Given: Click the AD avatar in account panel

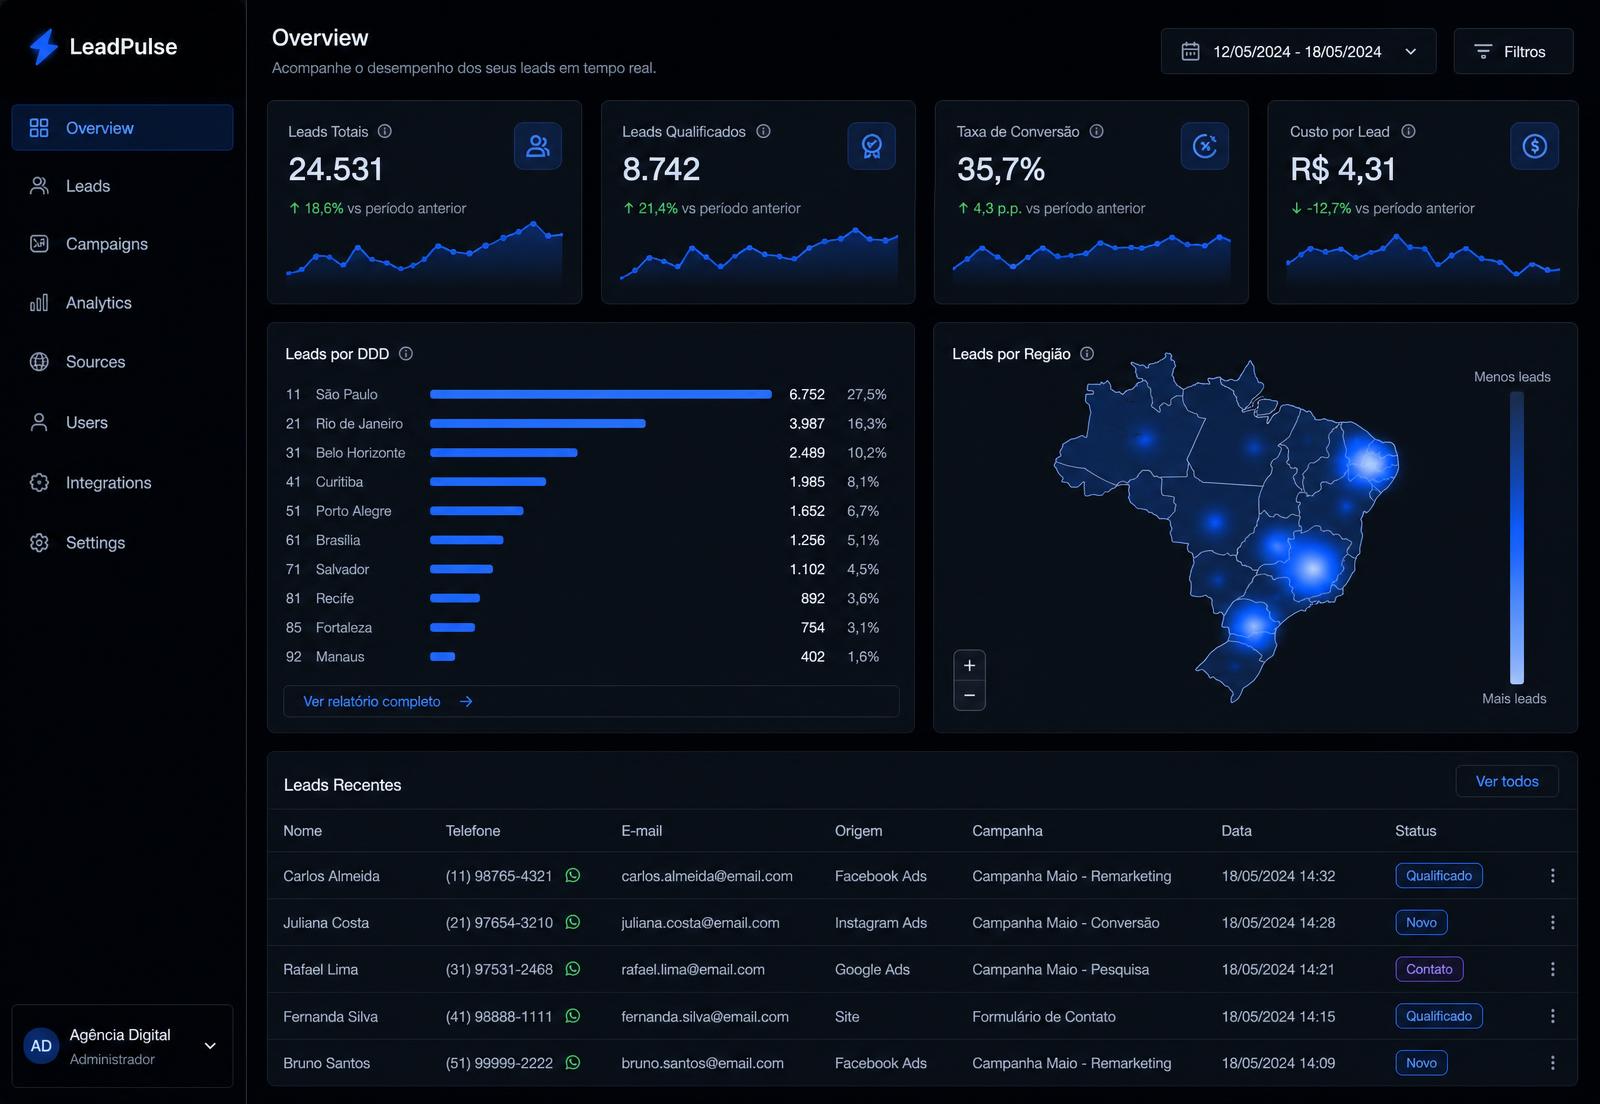Looking at the screenshot, I should point(41,1046).
